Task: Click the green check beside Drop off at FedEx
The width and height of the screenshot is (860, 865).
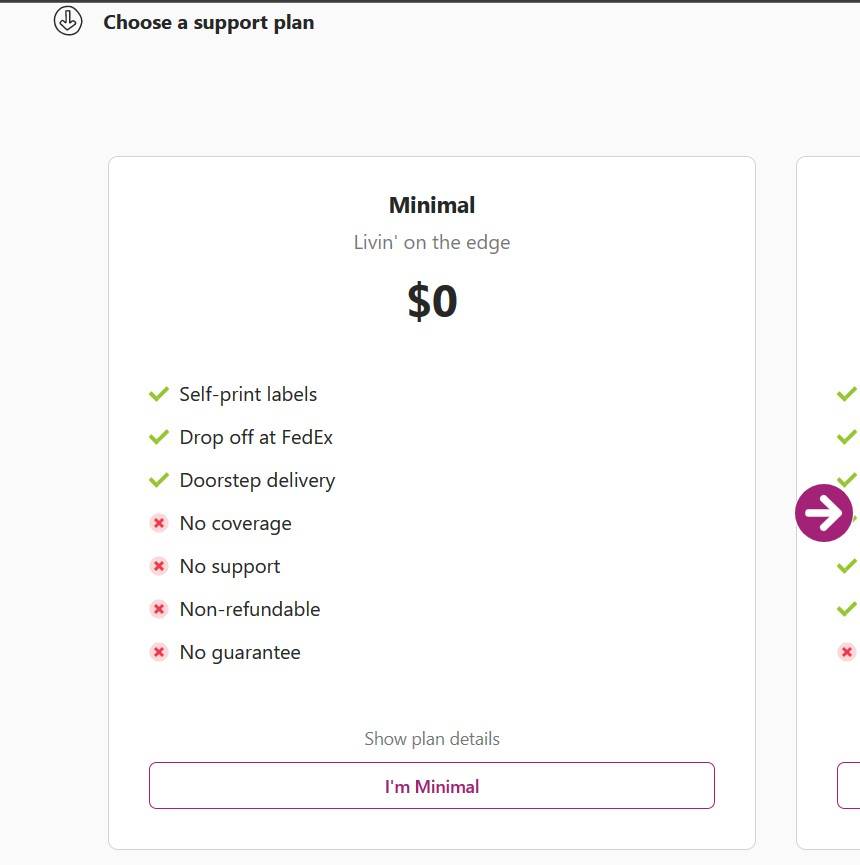Action: [158, 437]
